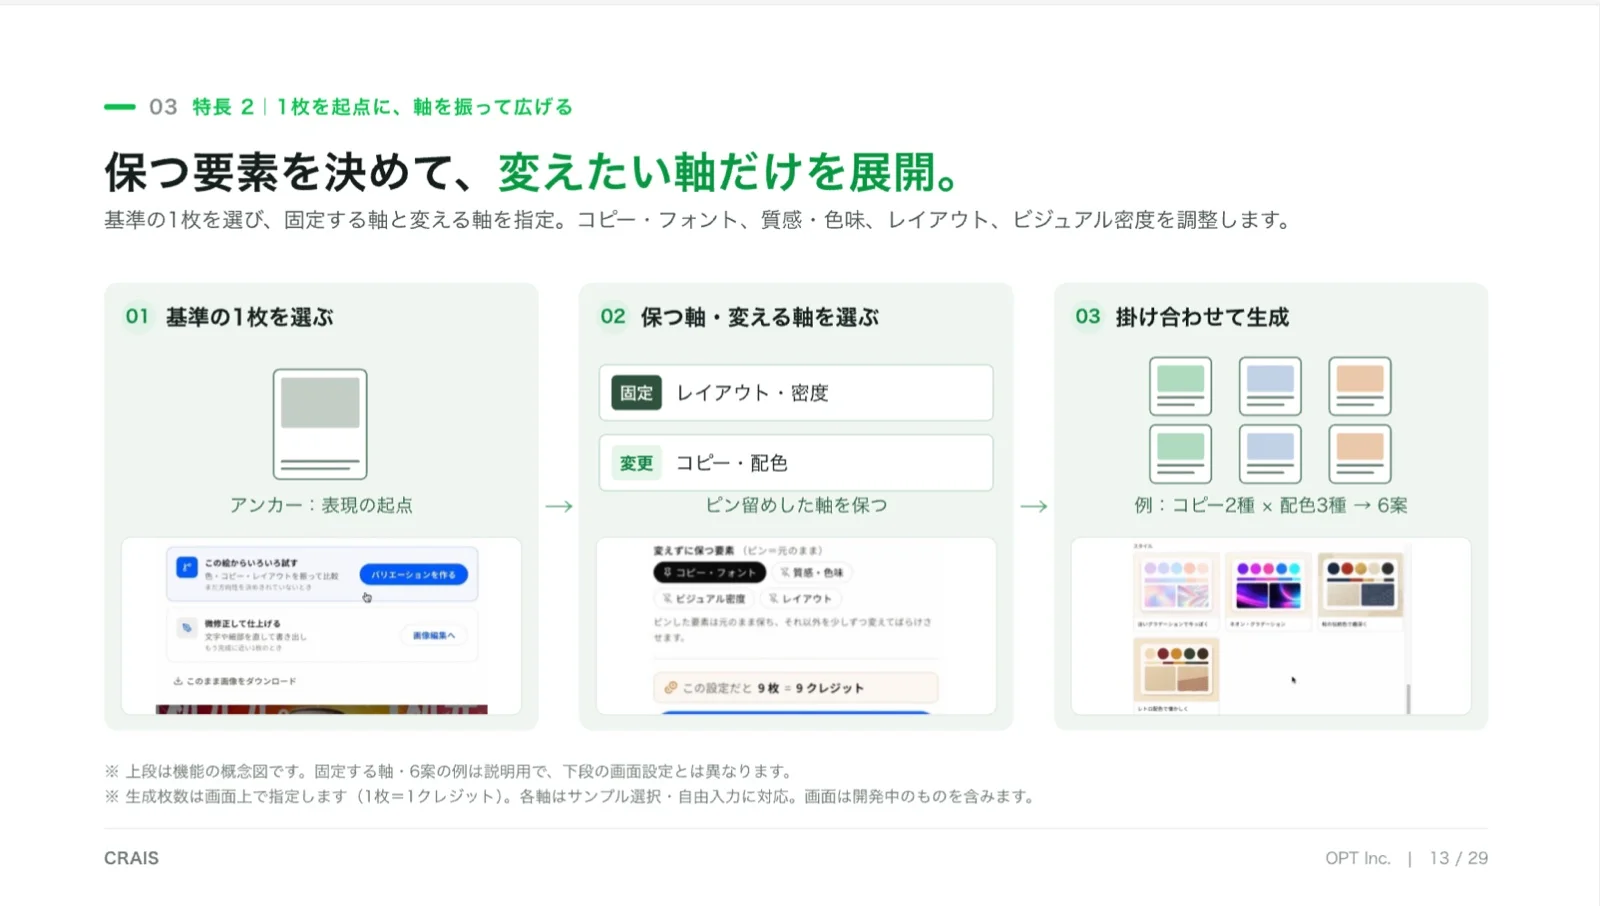Screen dimensions: 1600x906
Task: Click the caption アンカー：表現の起点
Action: point(321,505)
